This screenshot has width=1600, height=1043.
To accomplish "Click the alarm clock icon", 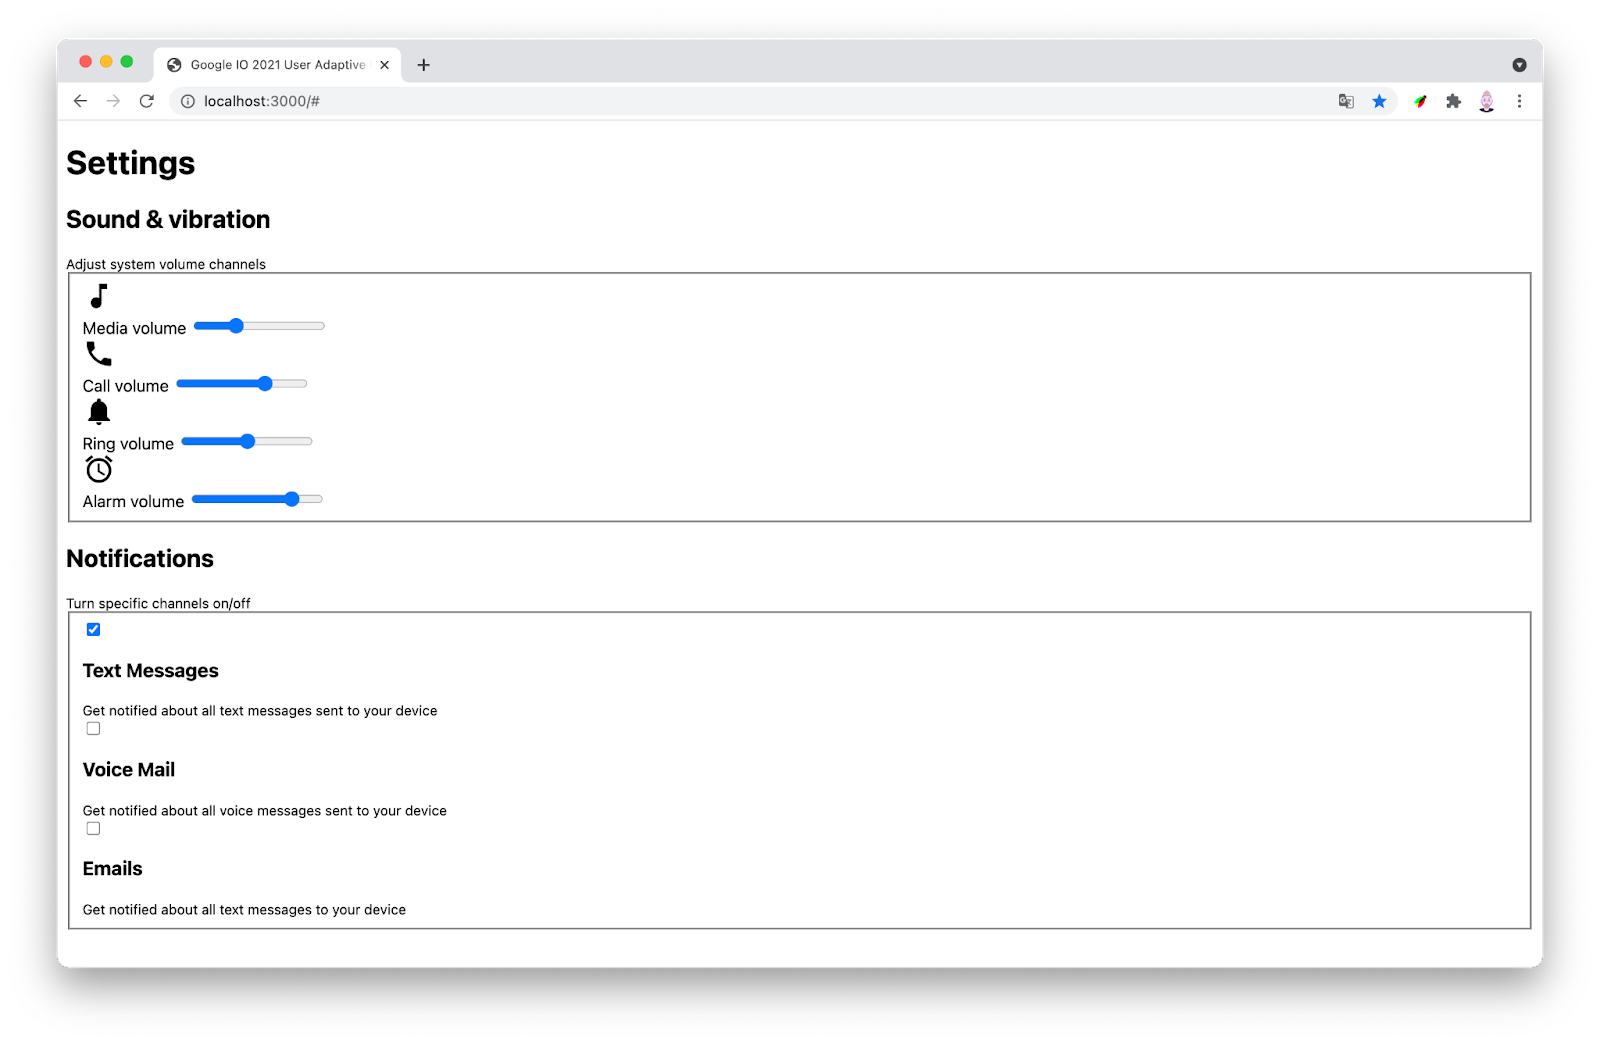I will click(x=98, y=470).
